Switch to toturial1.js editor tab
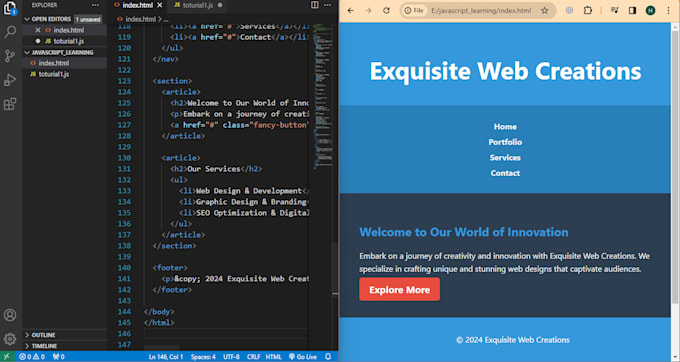Screen dimensions: 680x362 (197, 5)
